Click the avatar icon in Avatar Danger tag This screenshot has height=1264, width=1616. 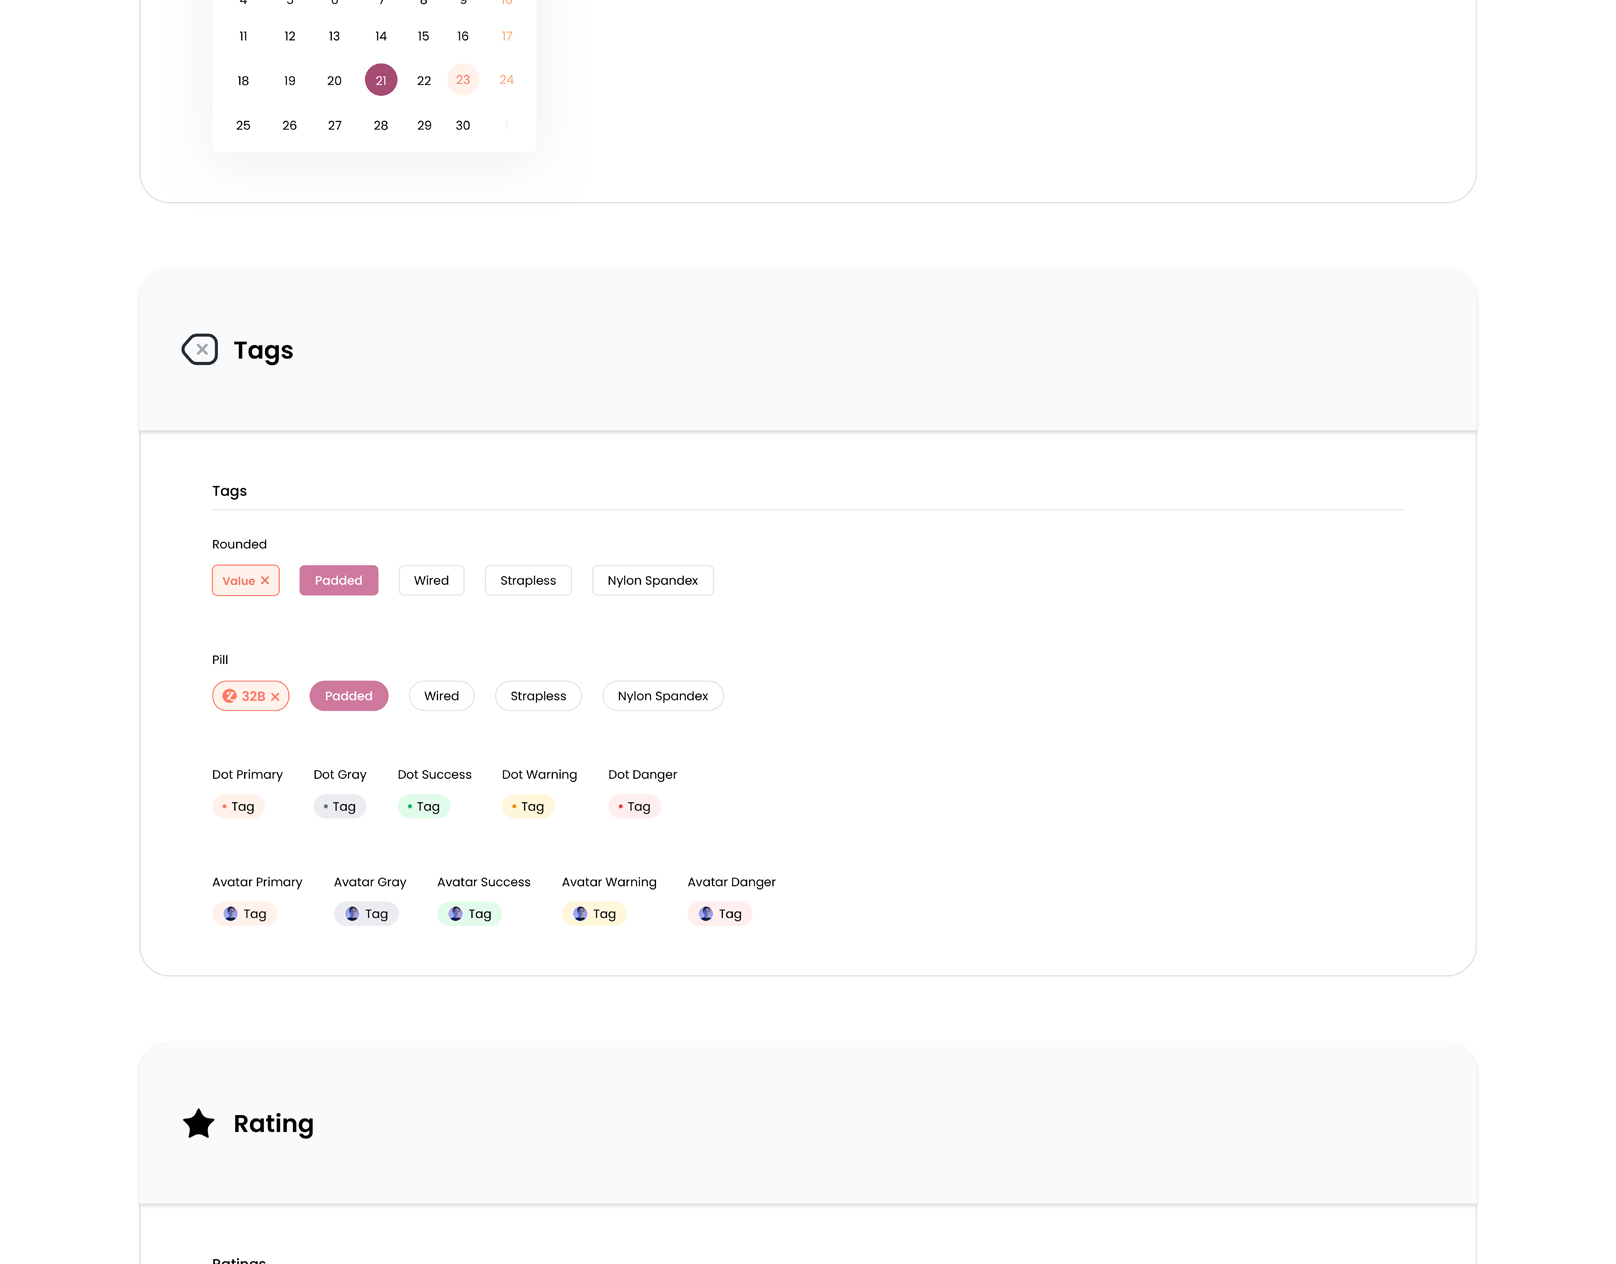pyautogui.click(x=706, y=914)
